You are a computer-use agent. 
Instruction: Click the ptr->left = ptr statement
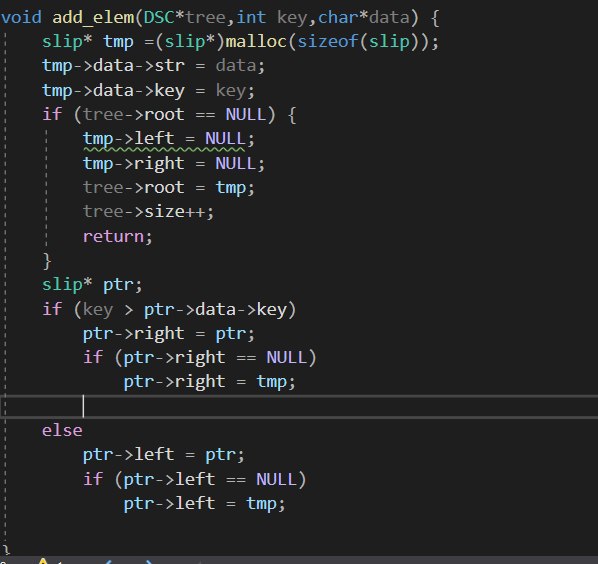pos(164,455)
